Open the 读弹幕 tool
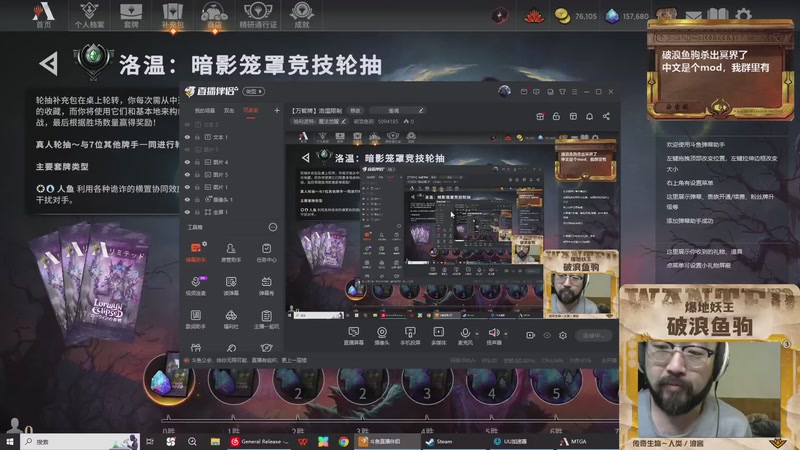This screenshot has width=800, height=450. click(x=231, y=286)
